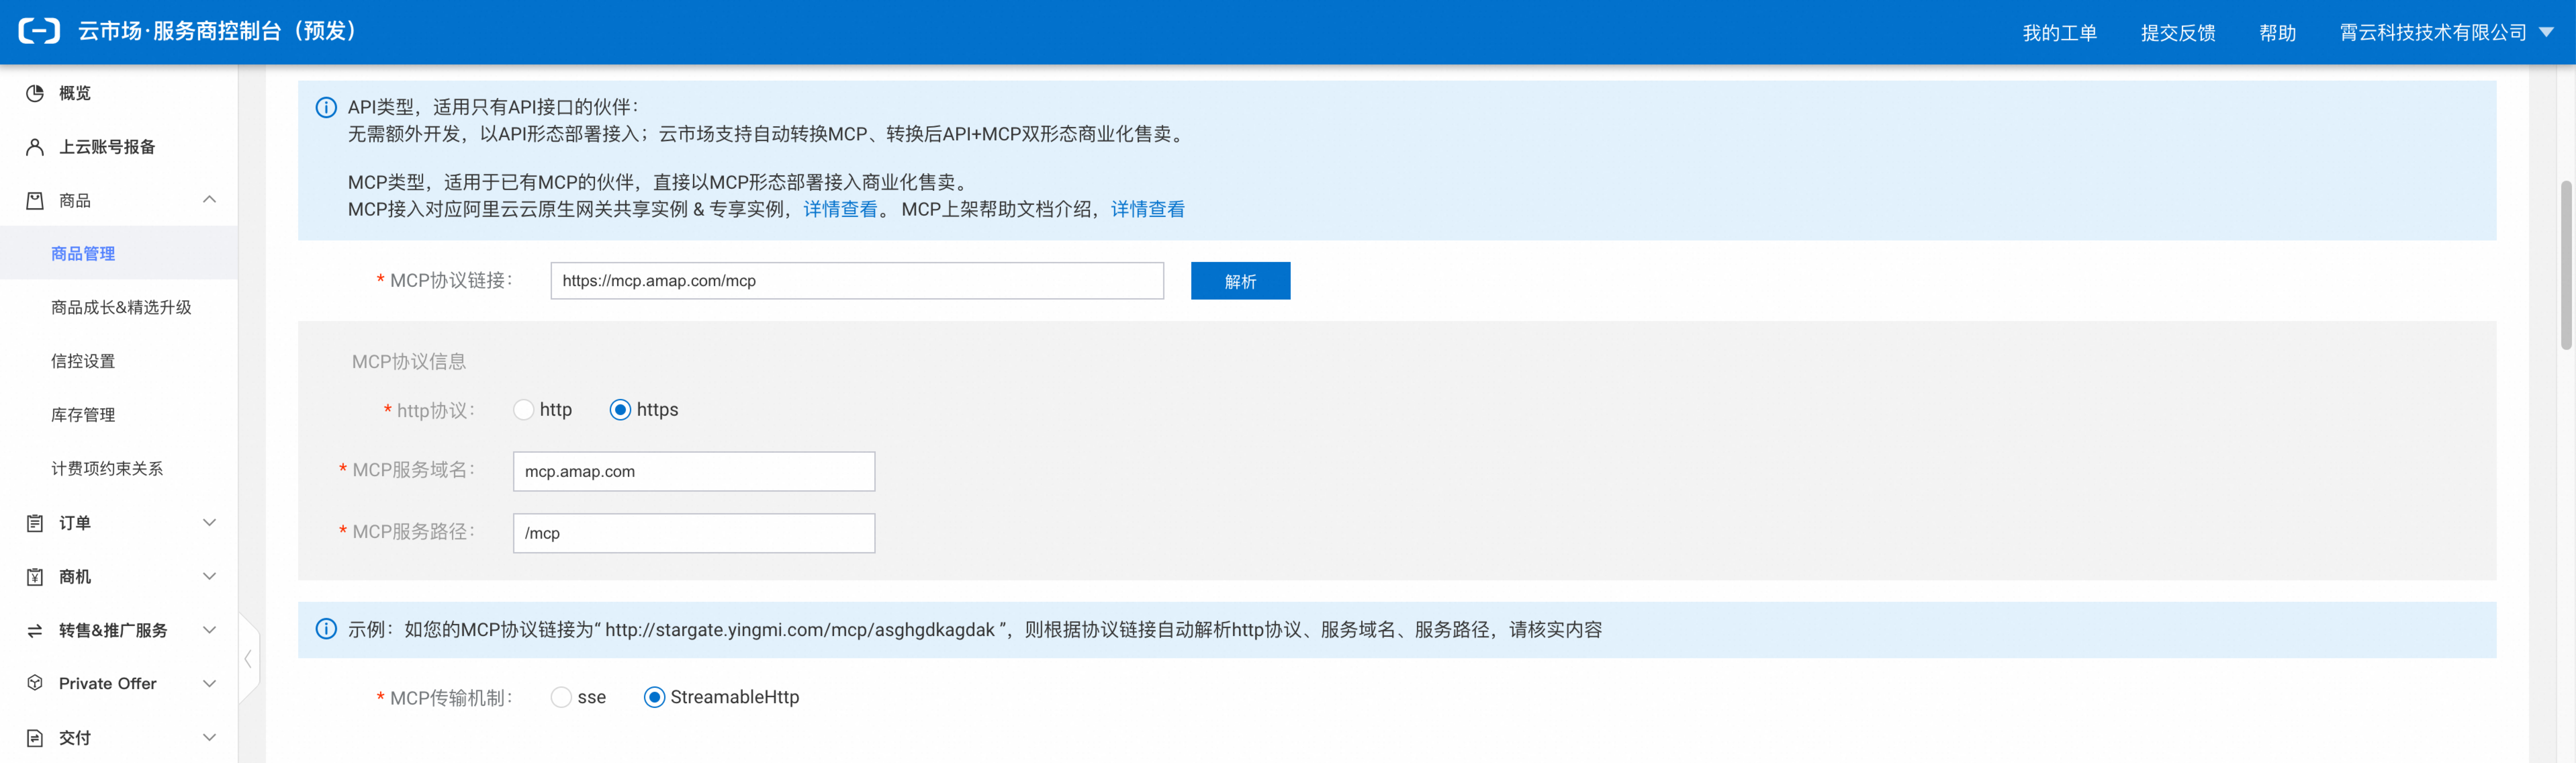The image size is (2576, 763).
Task: Click the MCP协议链接 input field
Action: pos(857,281)
